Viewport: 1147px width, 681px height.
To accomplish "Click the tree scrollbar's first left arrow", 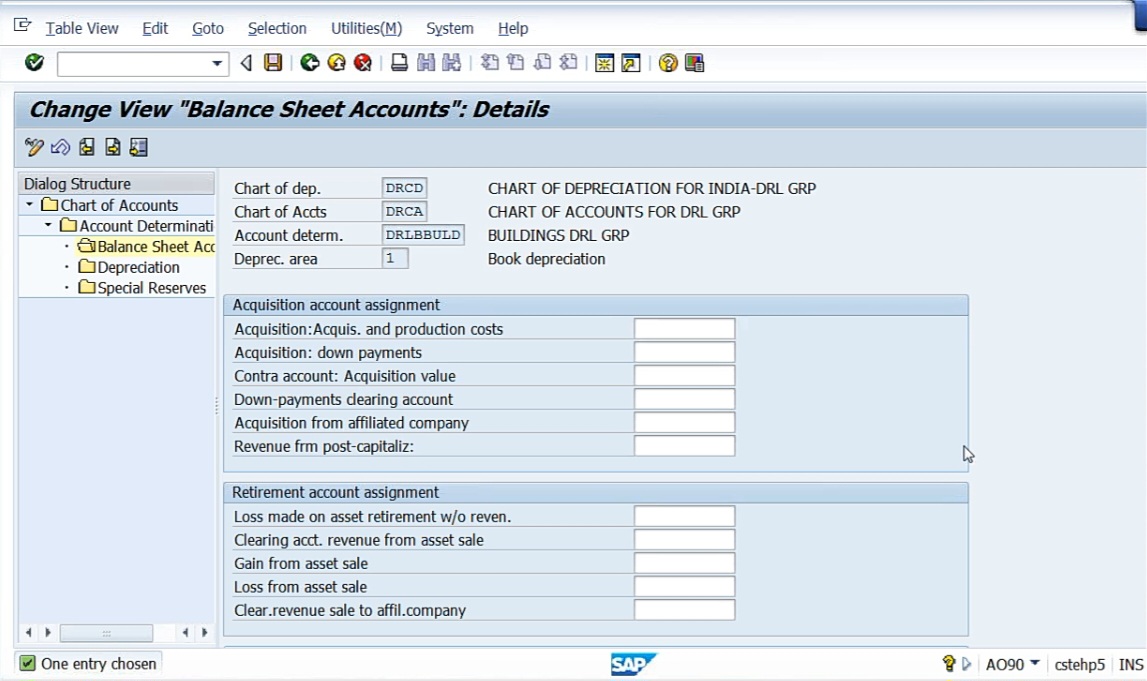I will coord(29,633).
